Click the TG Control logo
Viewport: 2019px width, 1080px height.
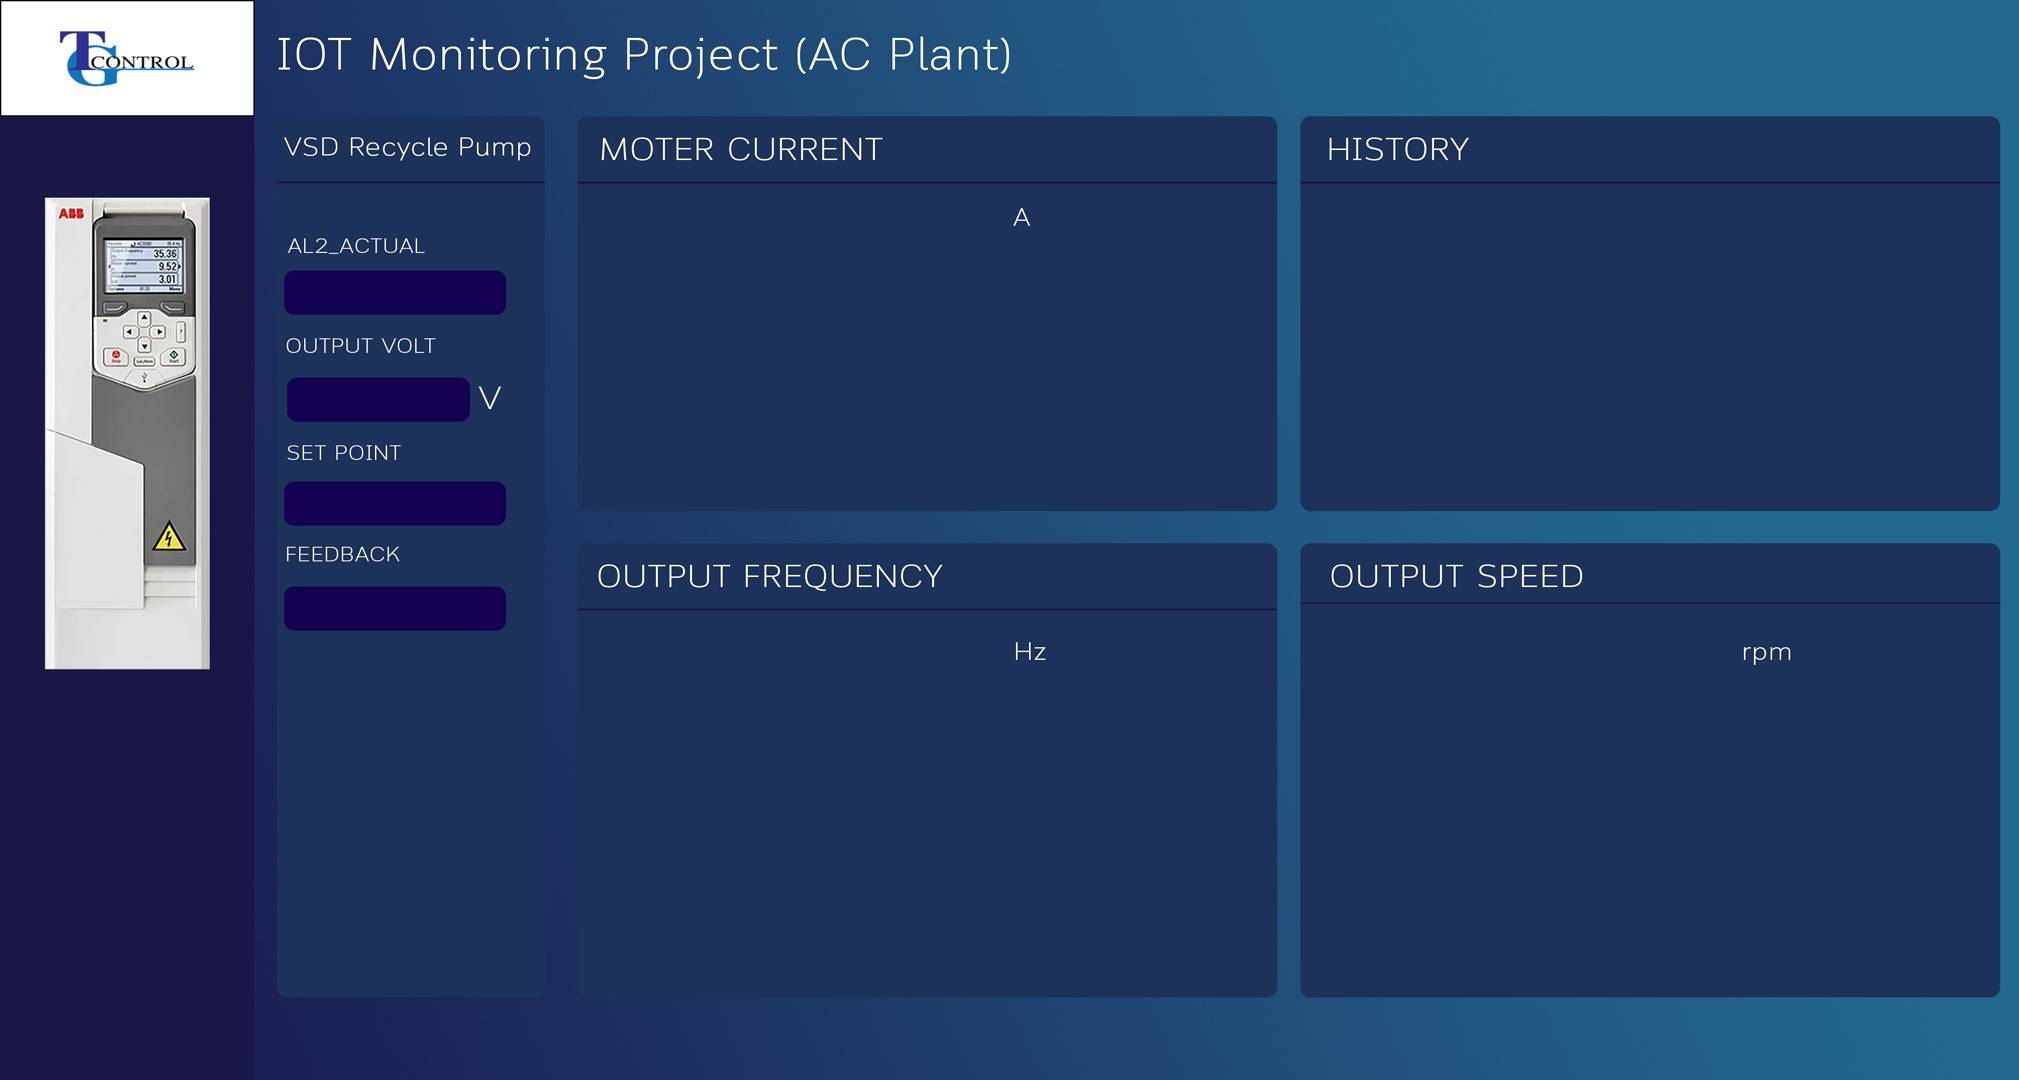pos(127,58)
